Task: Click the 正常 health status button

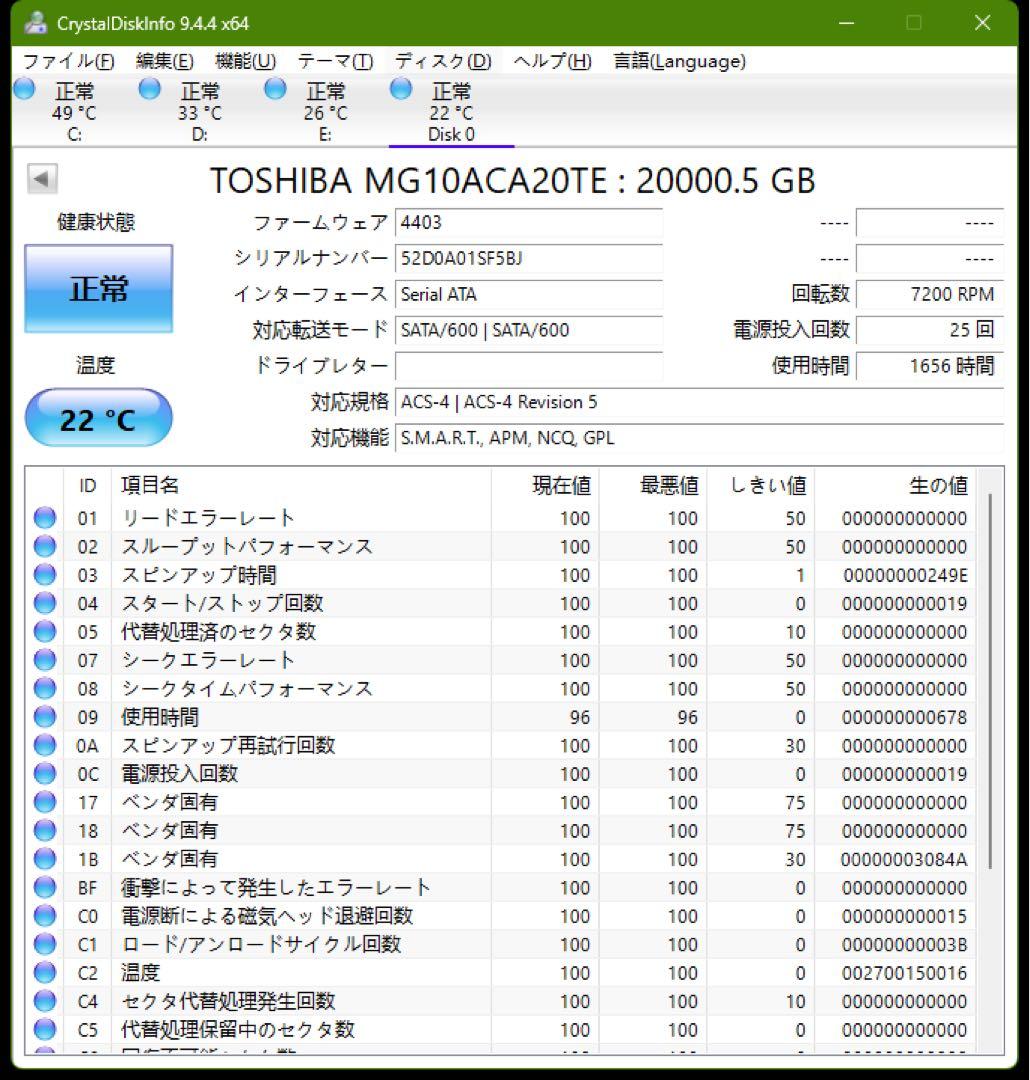Action: (x=98, y=288)
